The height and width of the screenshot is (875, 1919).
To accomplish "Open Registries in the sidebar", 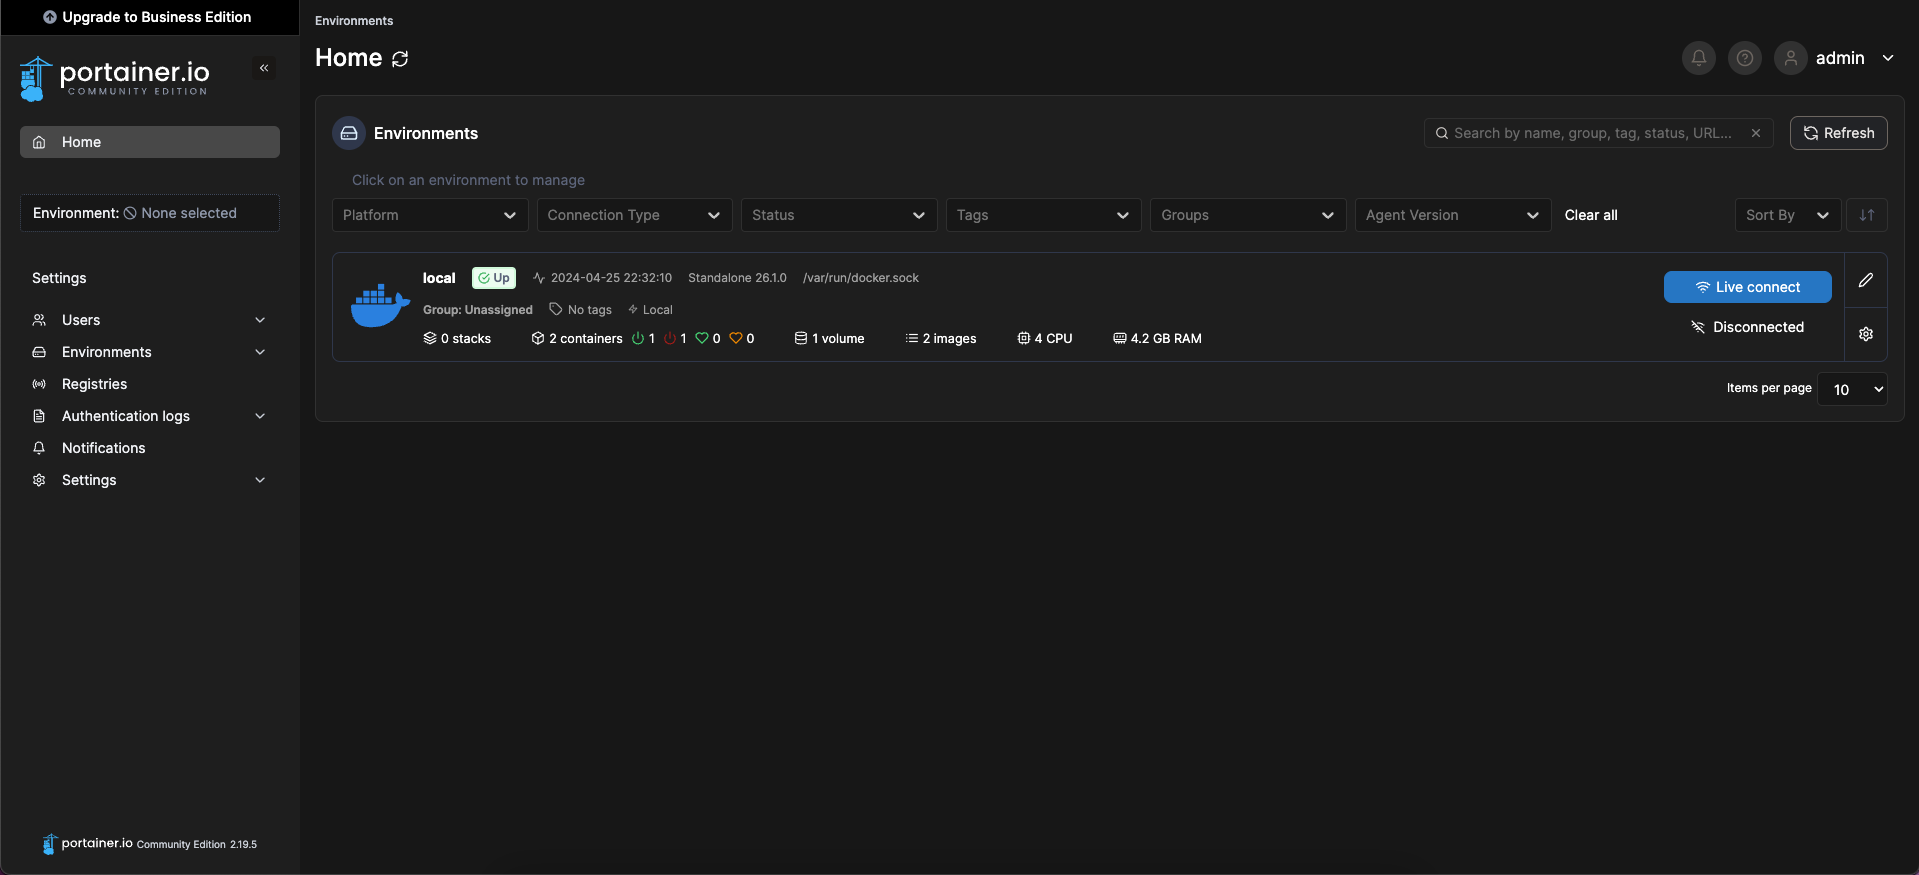I will 150,384.
